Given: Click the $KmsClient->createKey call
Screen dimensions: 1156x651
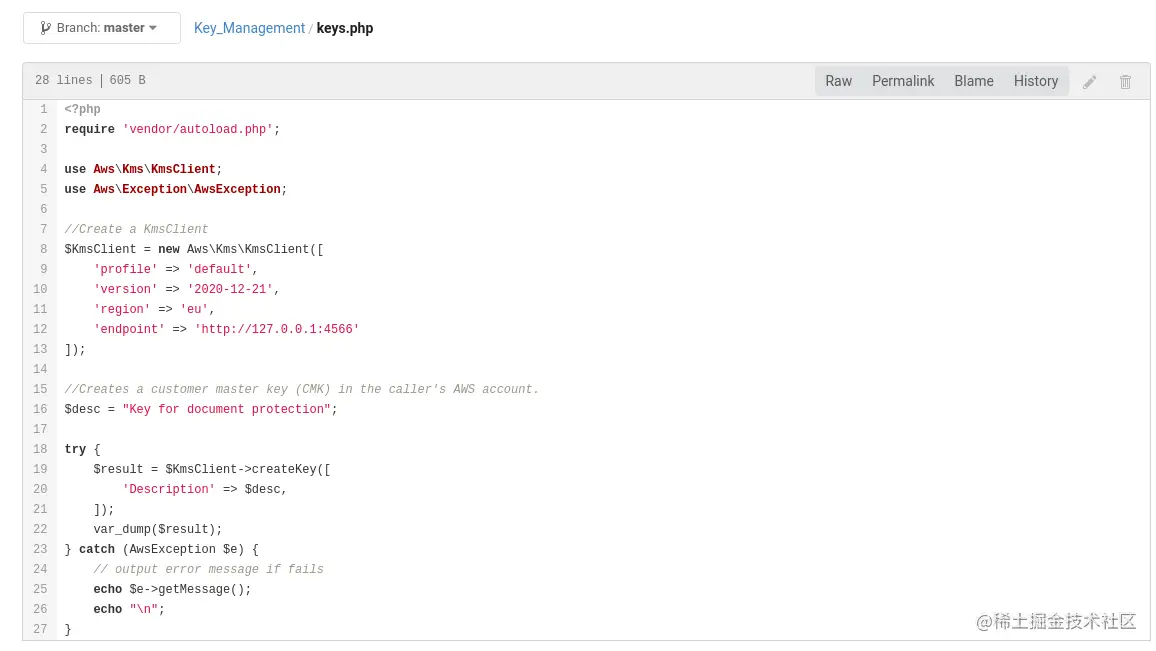Looking at the screenshot, I should coord(248,469).
